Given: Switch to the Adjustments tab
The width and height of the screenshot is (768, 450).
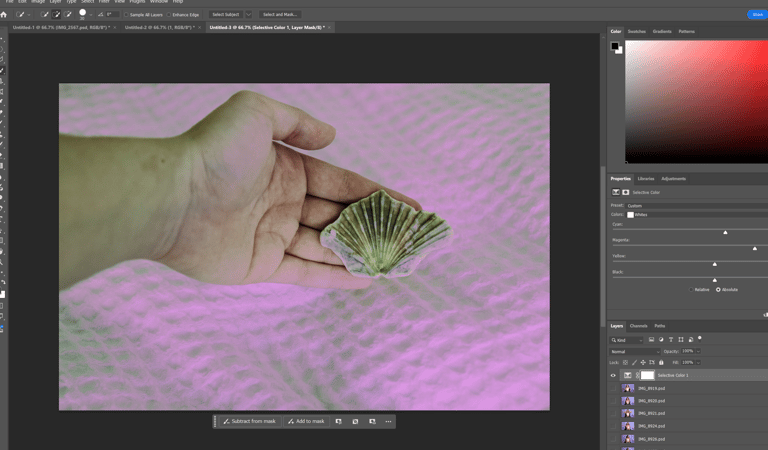Looking at the screenshot, I should pyautogui.click(x=674, y=179).
